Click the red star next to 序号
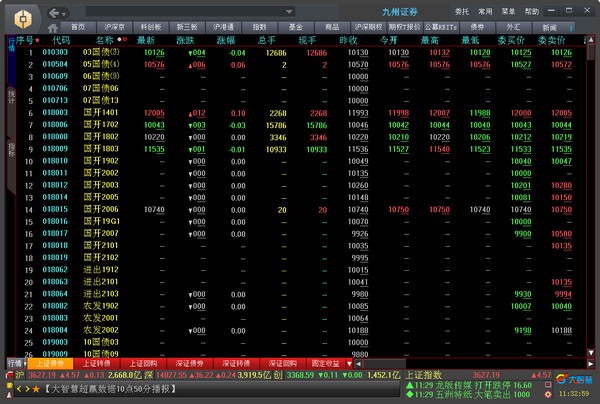This screenshot has height=404, width=600. pyautogui.click(x=37, y=40)
